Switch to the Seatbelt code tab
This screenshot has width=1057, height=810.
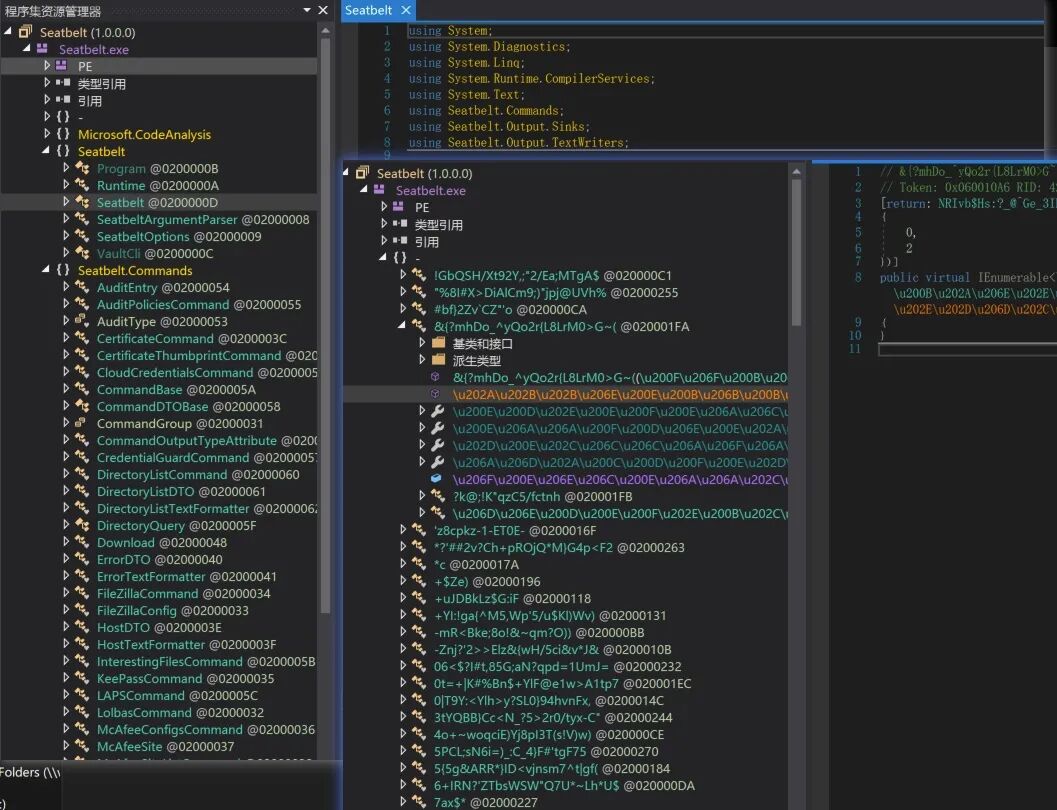[368, 10]
